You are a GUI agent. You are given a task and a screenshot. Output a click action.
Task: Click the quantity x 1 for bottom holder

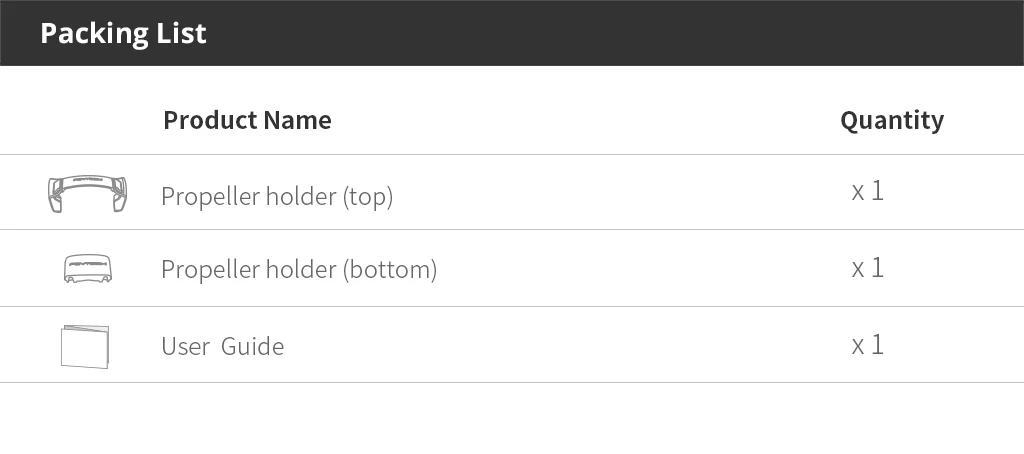click(867, 268)
